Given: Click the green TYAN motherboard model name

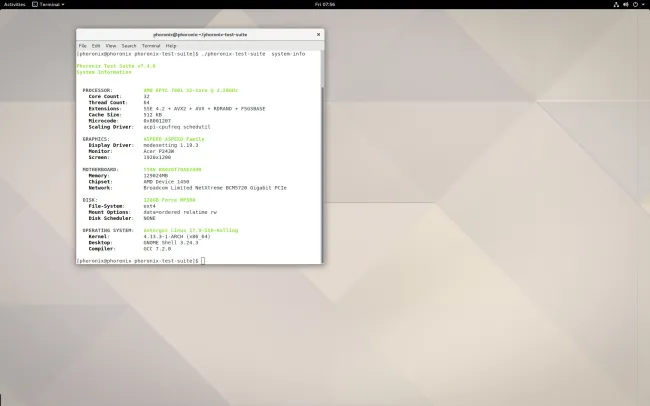Looking at the screenshot, I should point(172,170).
